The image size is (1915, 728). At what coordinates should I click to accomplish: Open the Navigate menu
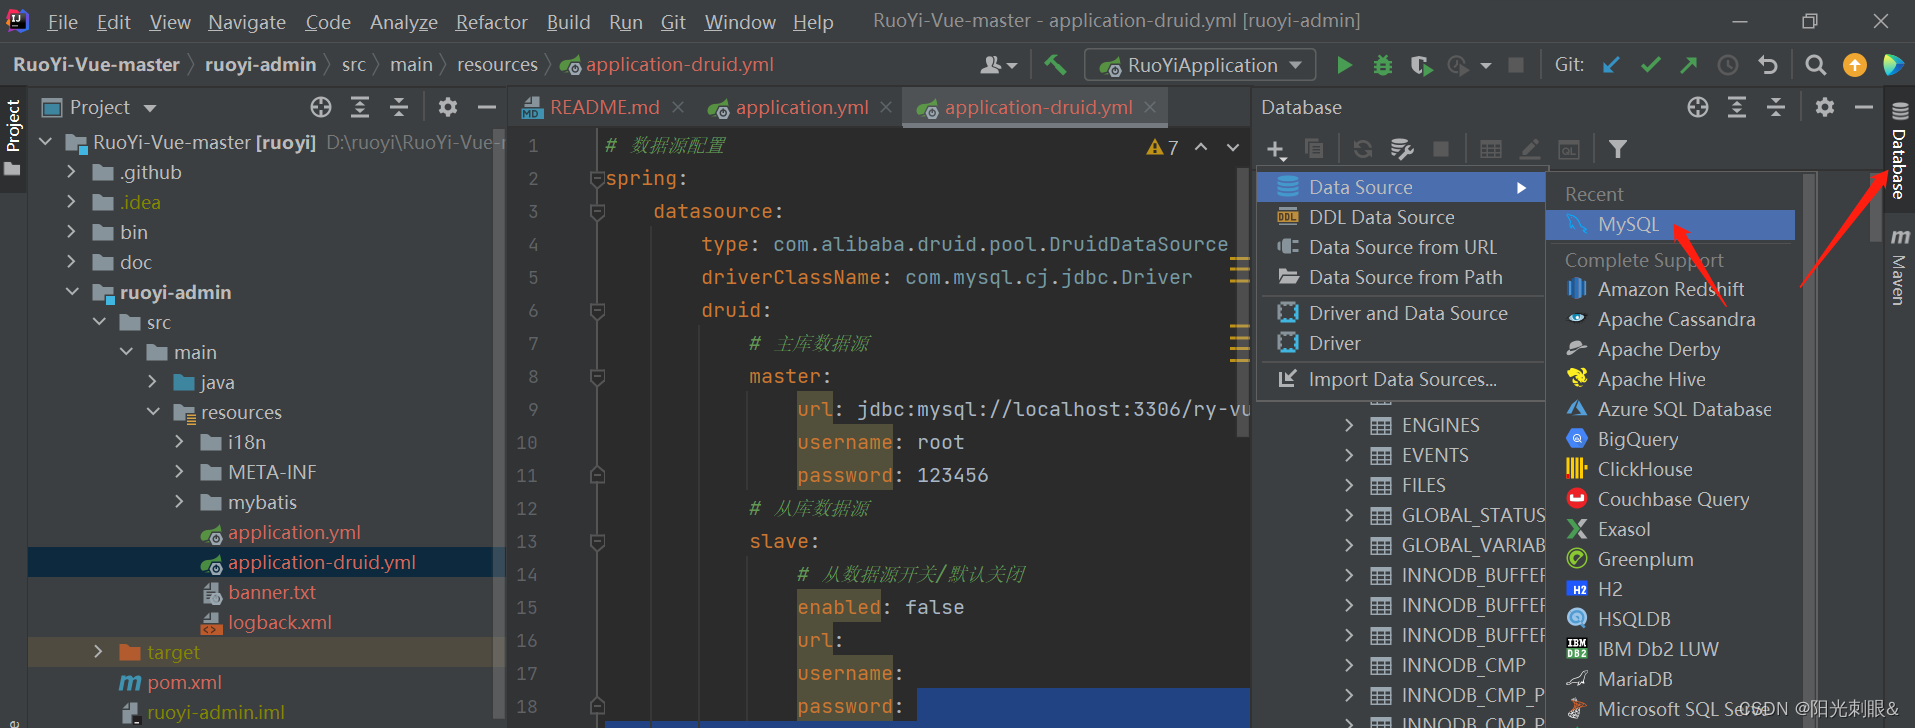[247, 21]
